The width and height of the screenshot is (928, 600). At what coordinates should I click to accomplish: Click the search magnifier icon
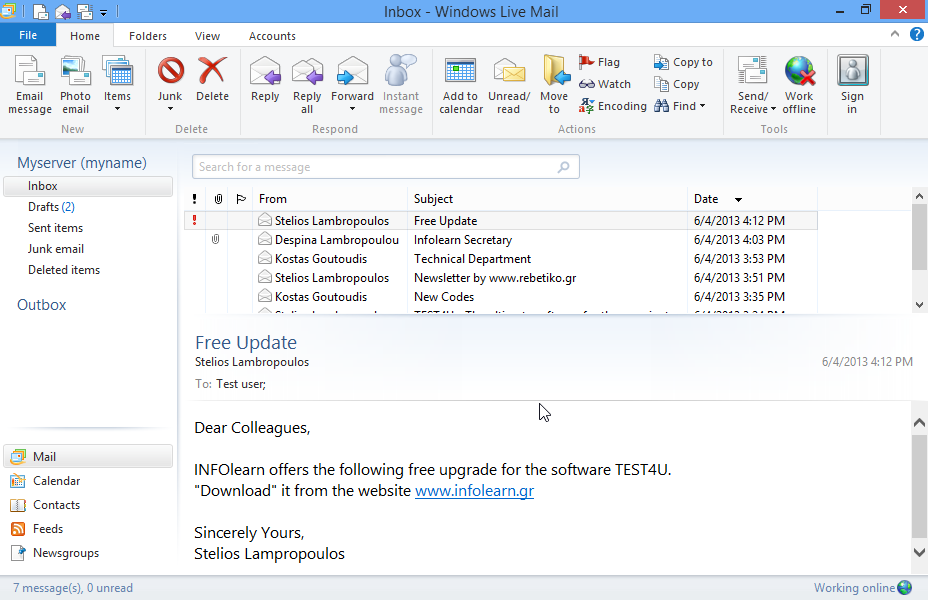(x=563, y=167)
